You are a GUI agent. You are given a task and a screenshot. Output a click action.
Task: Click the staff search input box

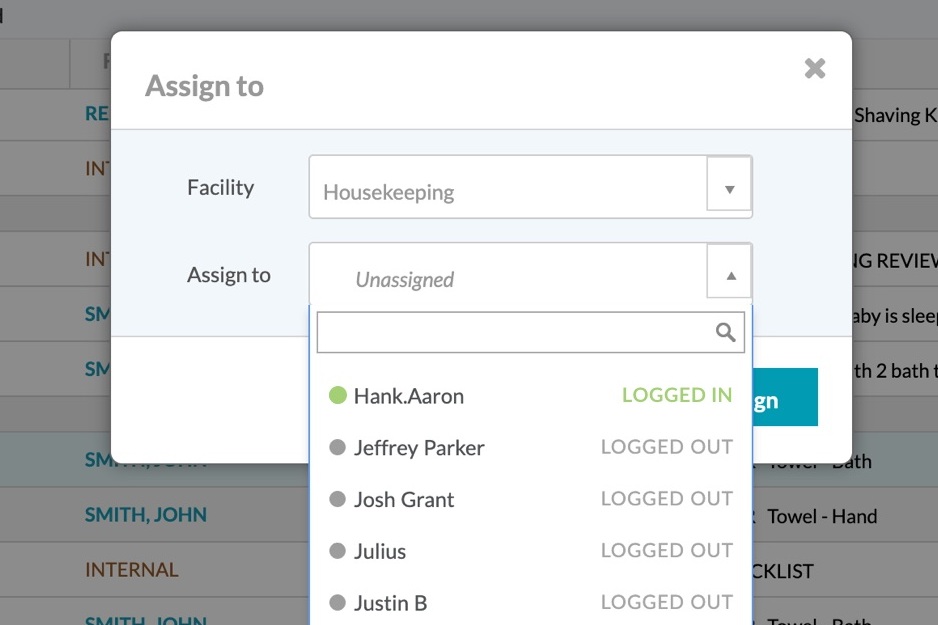tap(514, 333)
